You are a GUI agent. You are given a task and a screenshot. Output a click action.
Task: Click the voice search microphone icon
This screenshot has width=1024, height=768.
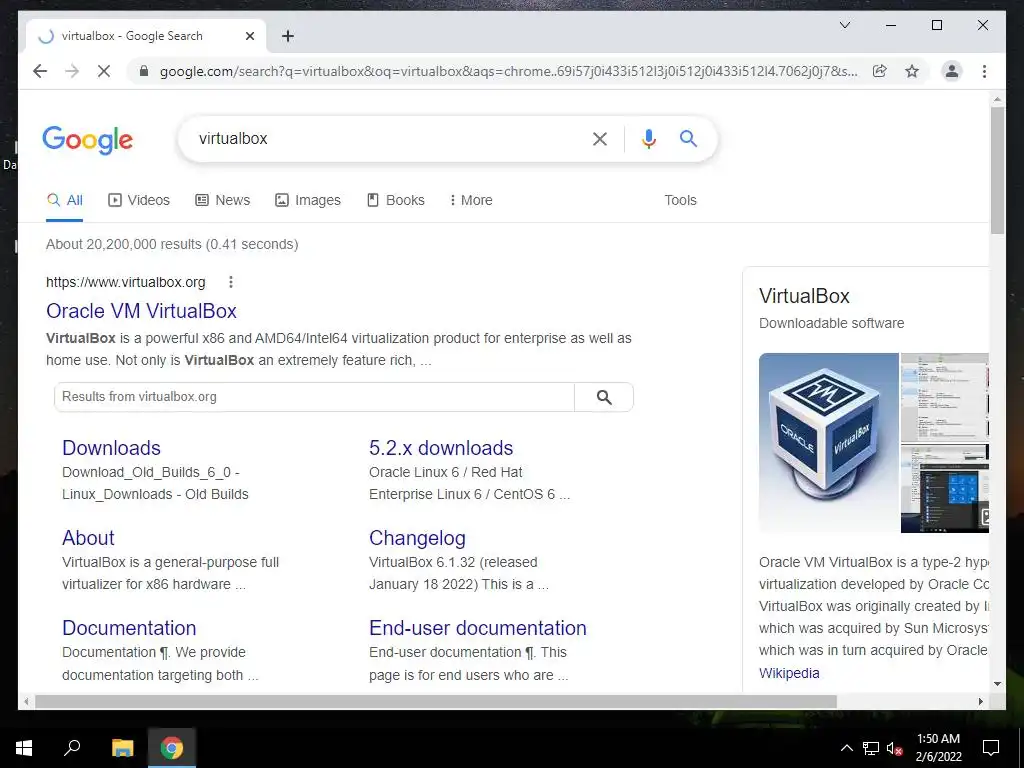pyautogui.click(x=648, y=138)
